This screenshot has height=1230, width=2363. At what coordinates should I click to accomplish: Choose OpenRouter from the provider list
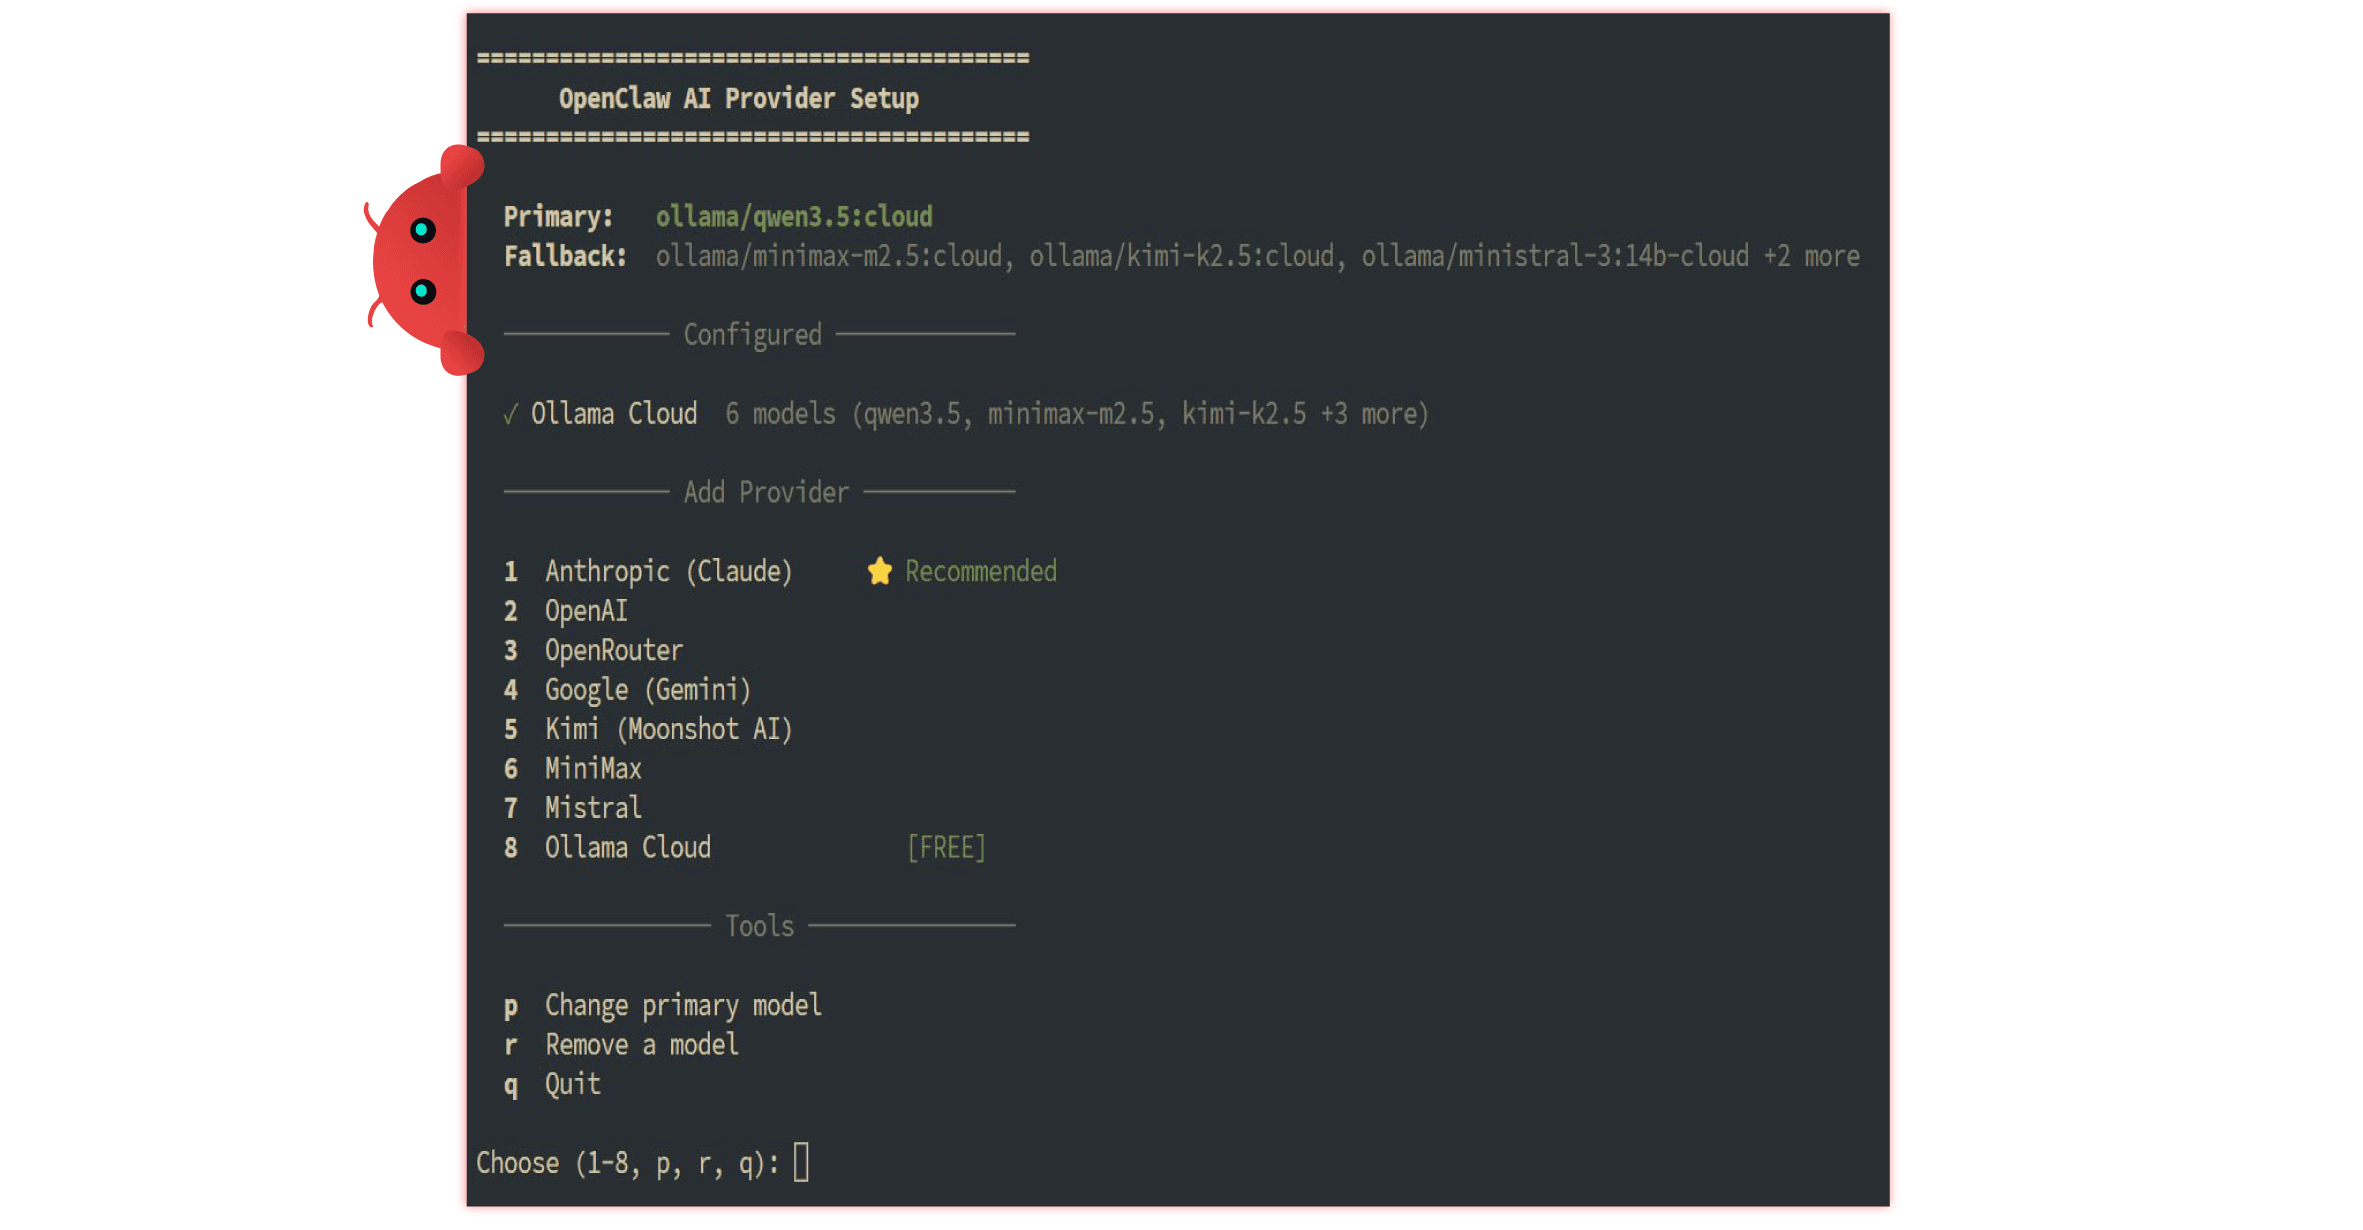(613, 651)
